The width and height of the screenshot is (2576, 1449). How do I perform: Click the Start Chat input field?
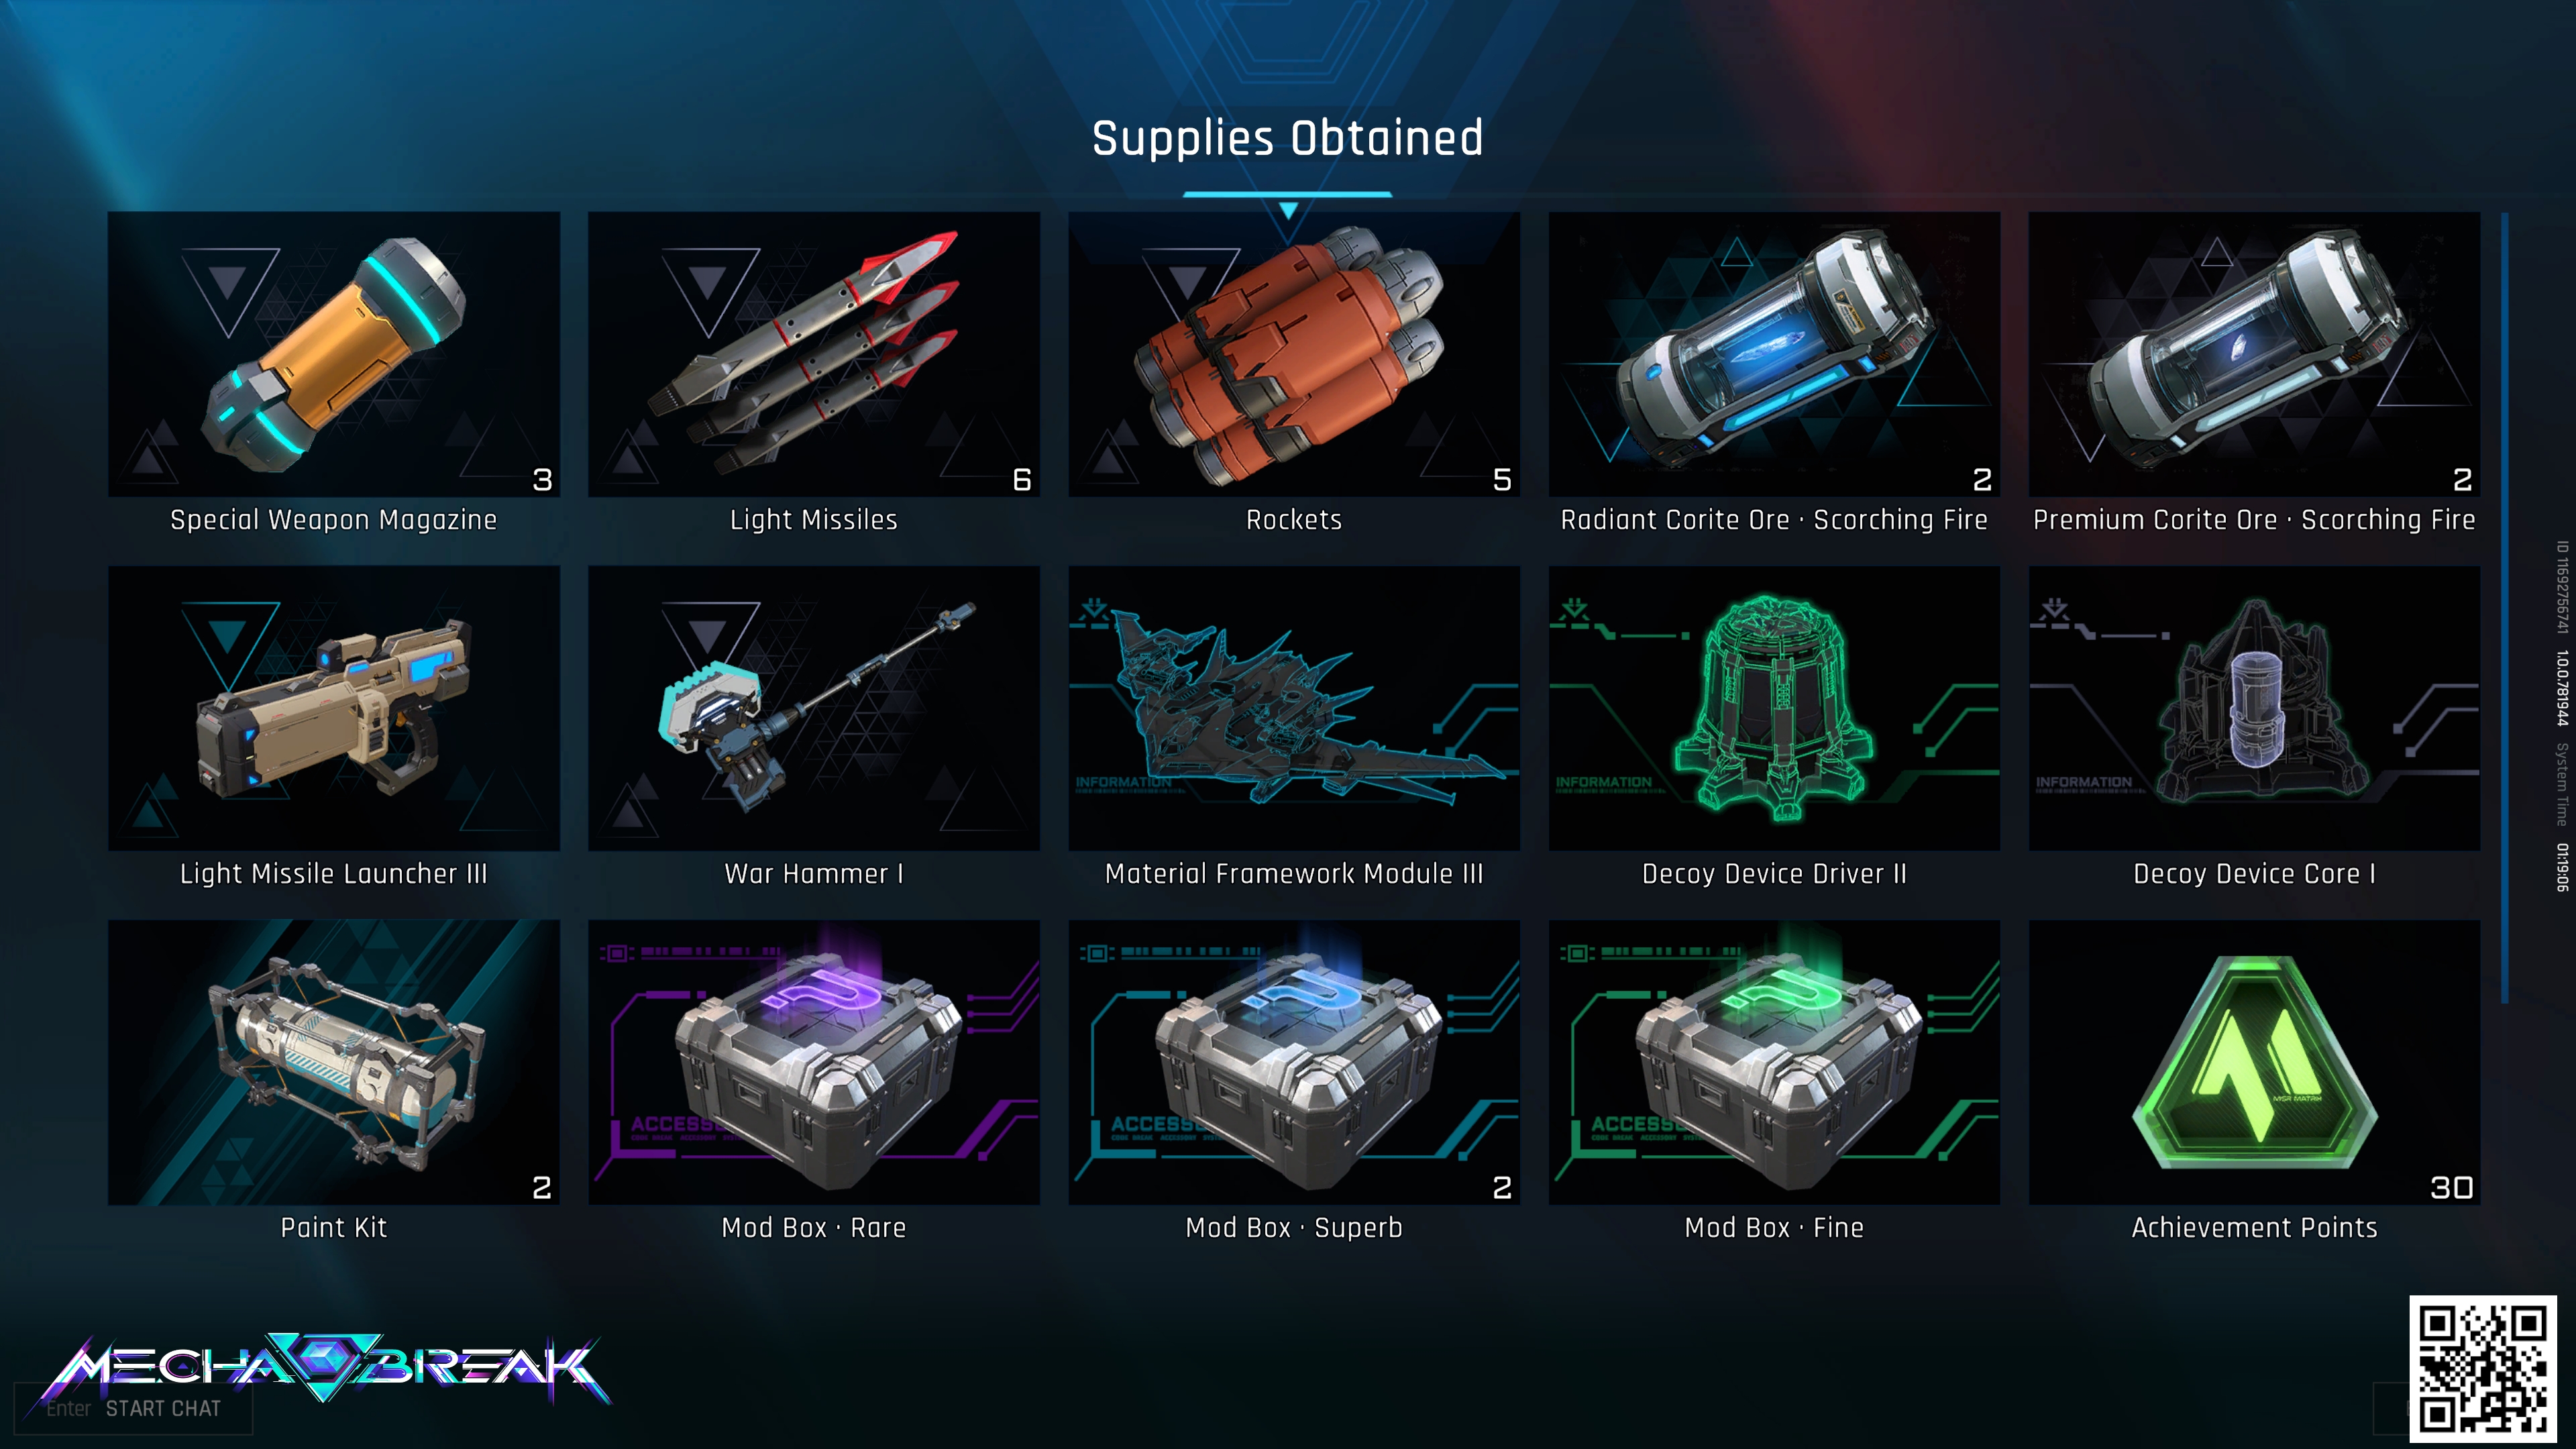click(x=133, y=1408)
